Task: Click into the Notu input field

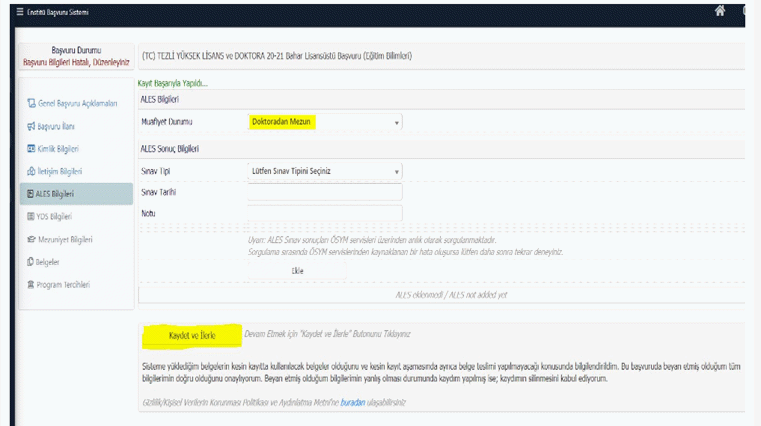Action: [x=324, y=213]
